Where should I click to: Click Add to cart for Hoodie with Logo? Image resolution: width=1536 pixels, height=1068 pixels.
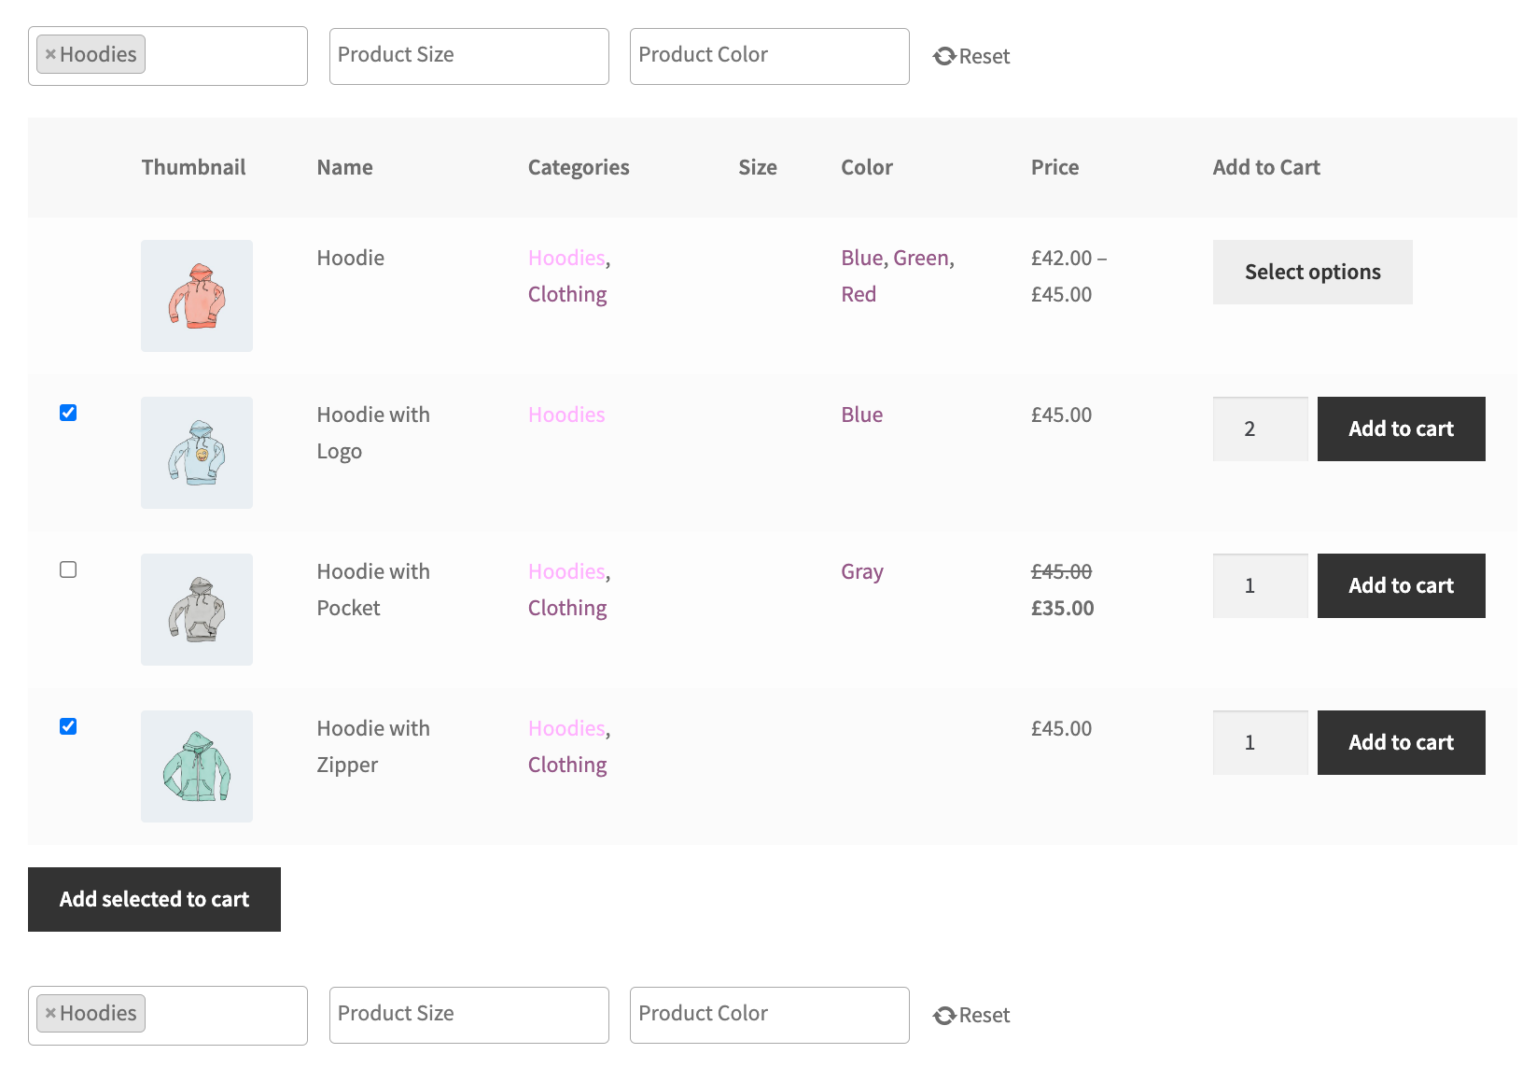[1400, 428]
